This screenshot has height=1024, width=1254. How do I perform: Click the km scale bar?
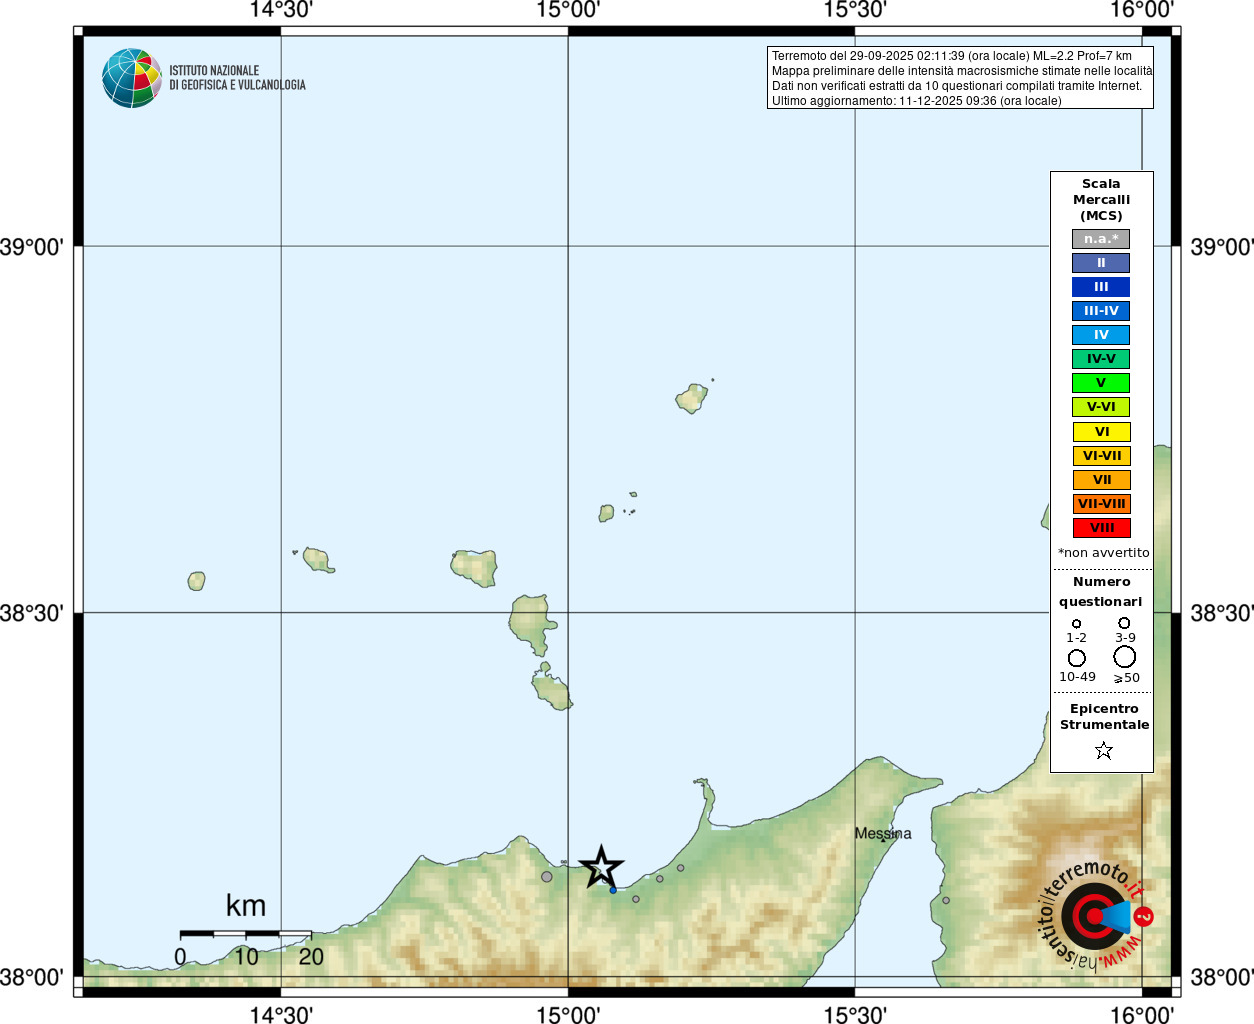[x=245, y=934]
